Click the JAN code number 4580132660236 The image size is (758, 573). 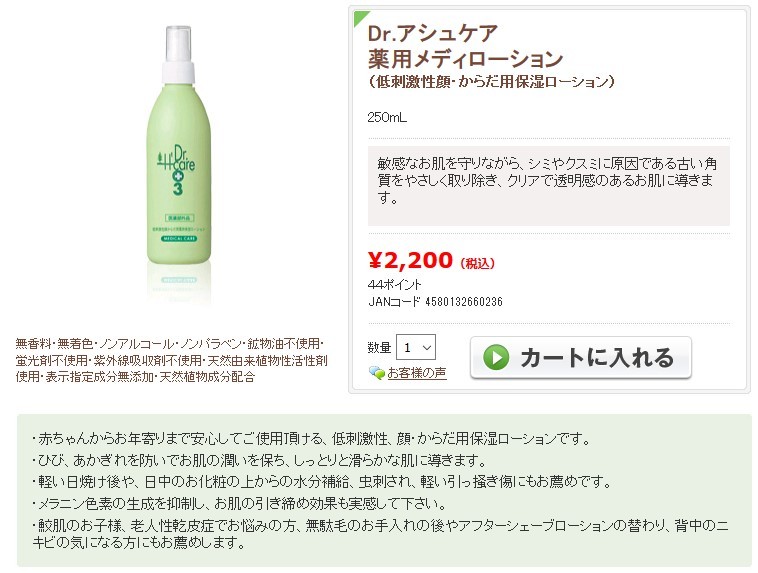point(464,302)
